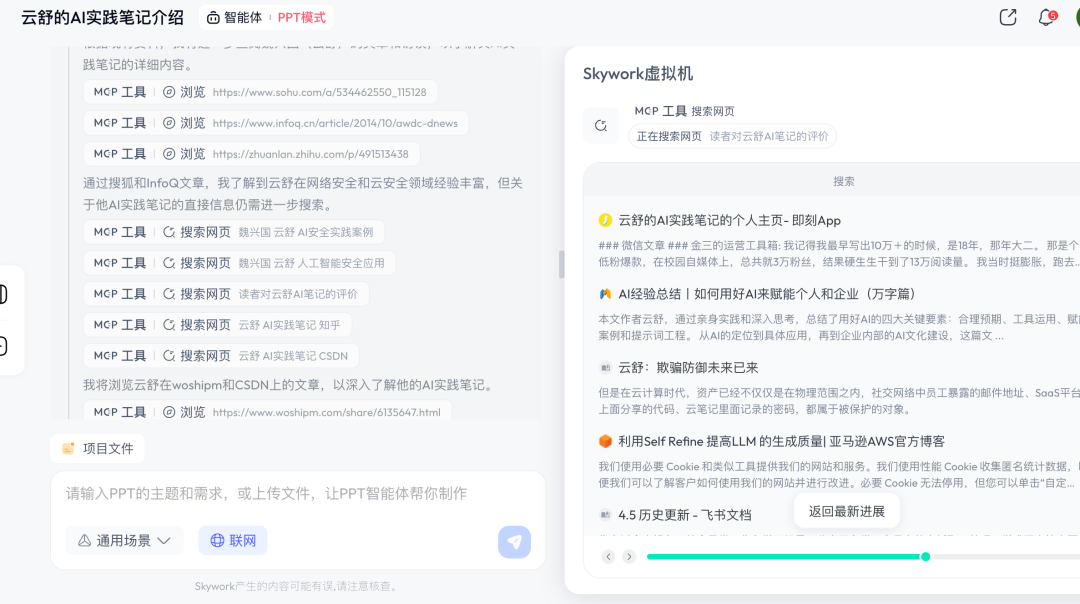Open result 云舒的AI实践笔记的个人主页- 即刻App
Viewport: 1080px width, 604px height.
(x=729, y=220)
